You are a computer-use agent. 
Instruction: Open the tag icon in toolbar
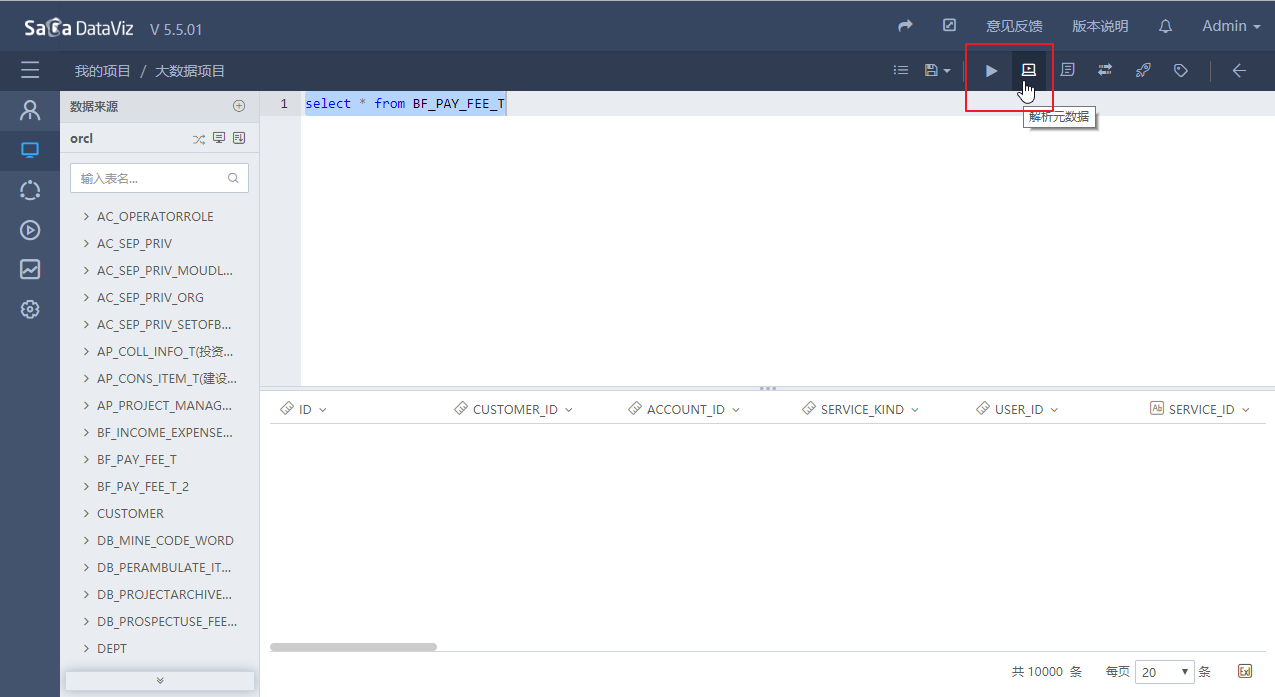1181,71
